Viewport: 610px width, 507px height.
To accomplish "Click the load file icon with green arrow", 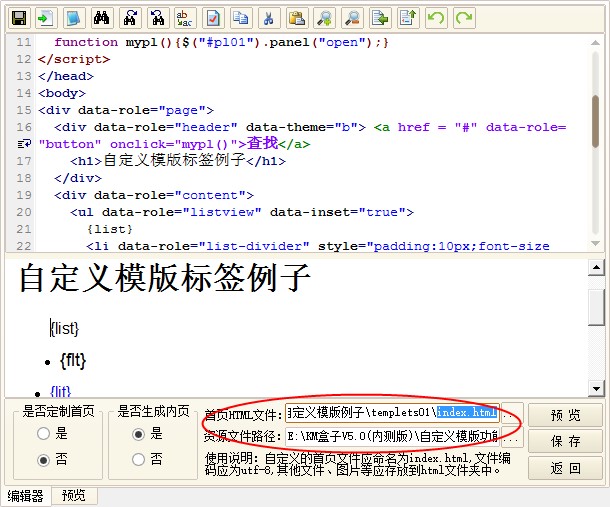I will click(46, 18).
